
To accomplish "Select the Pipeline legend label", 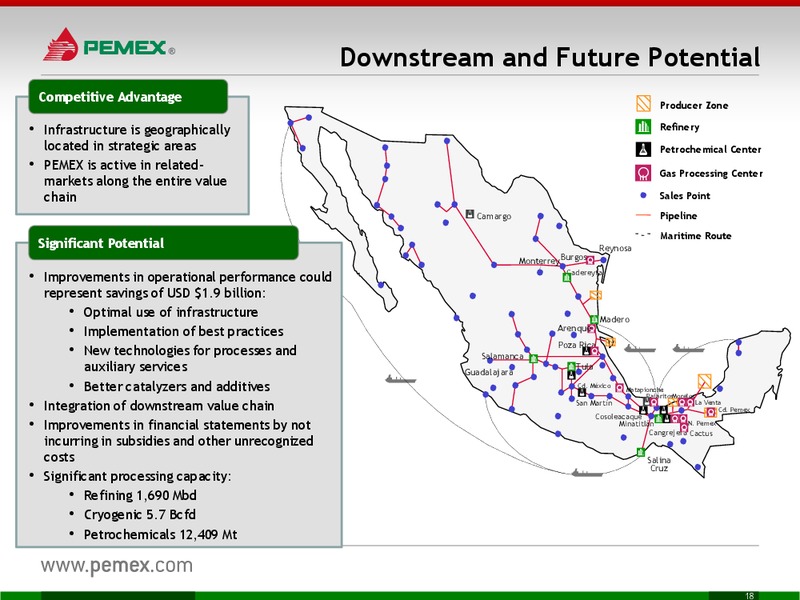I will click(x=678, y=216).
